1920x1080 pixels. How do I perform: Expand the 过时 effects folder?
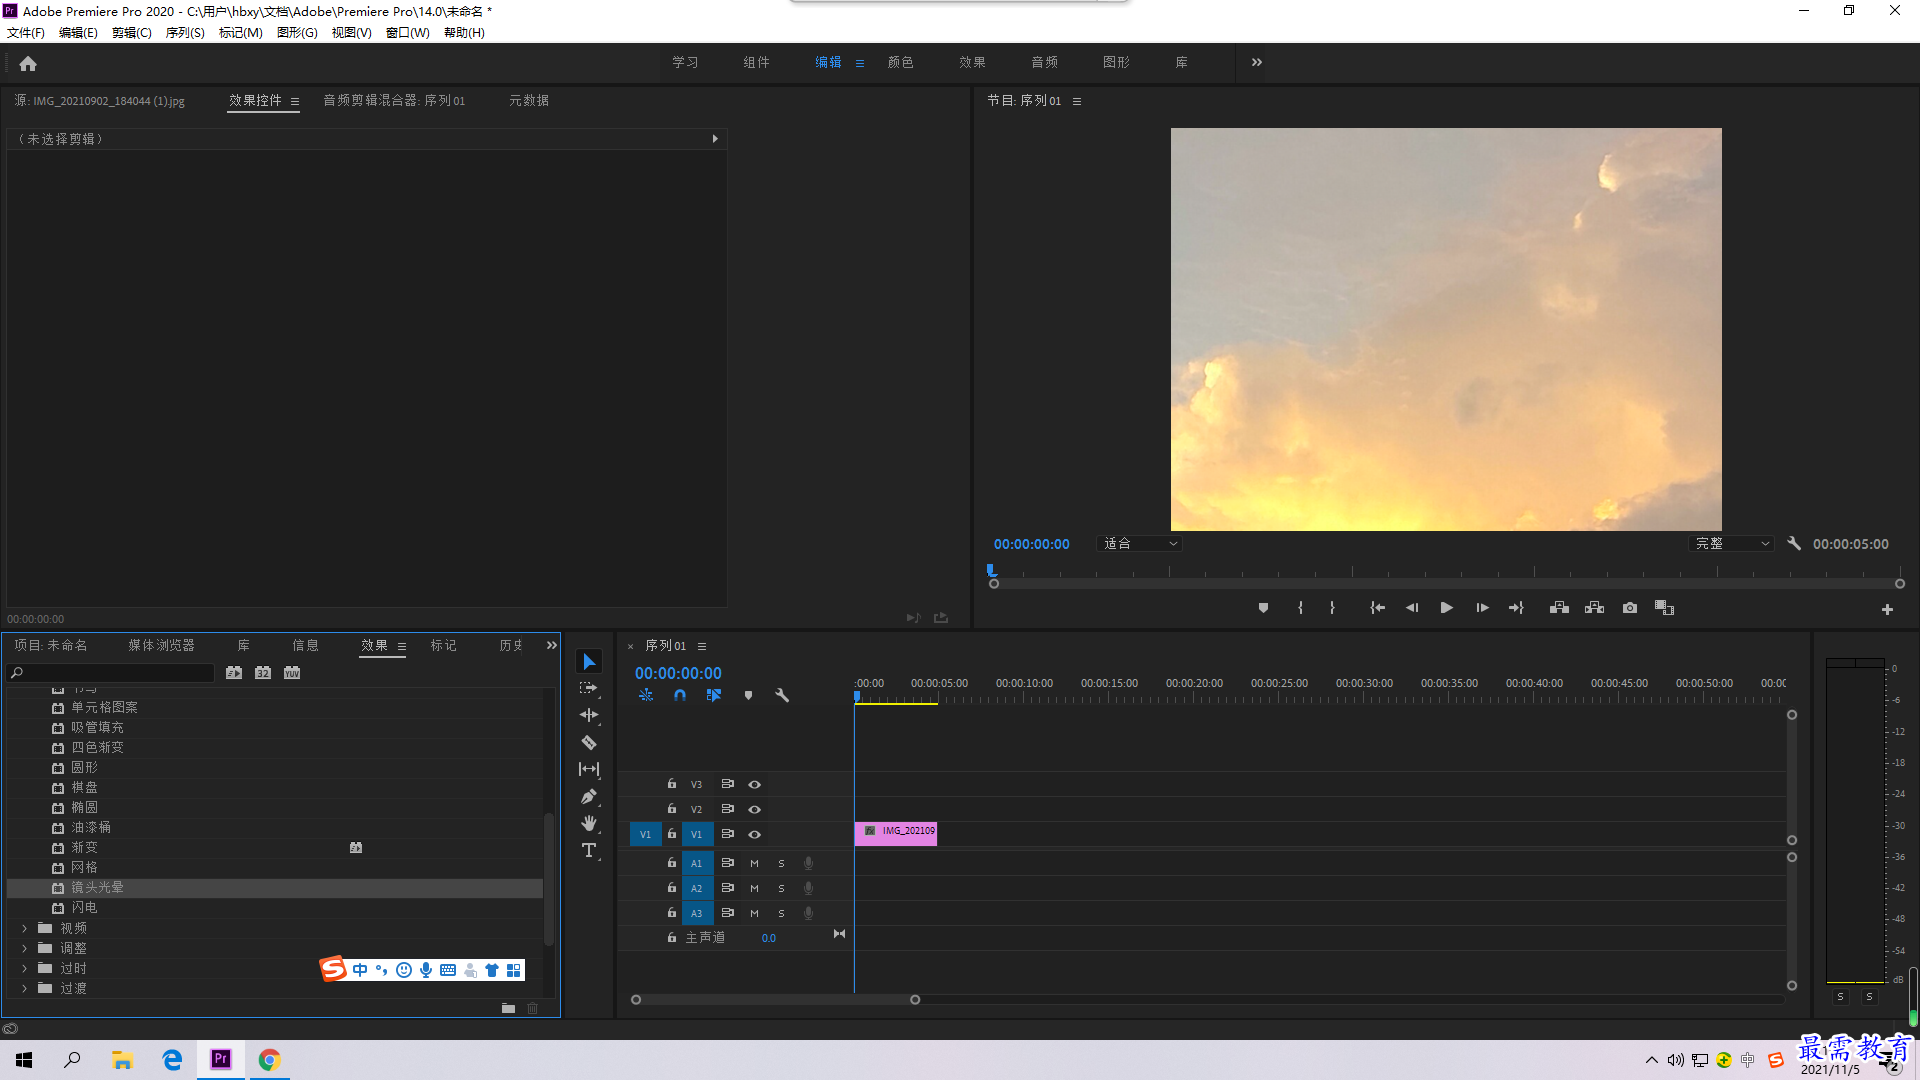click(x=24, y=968)
